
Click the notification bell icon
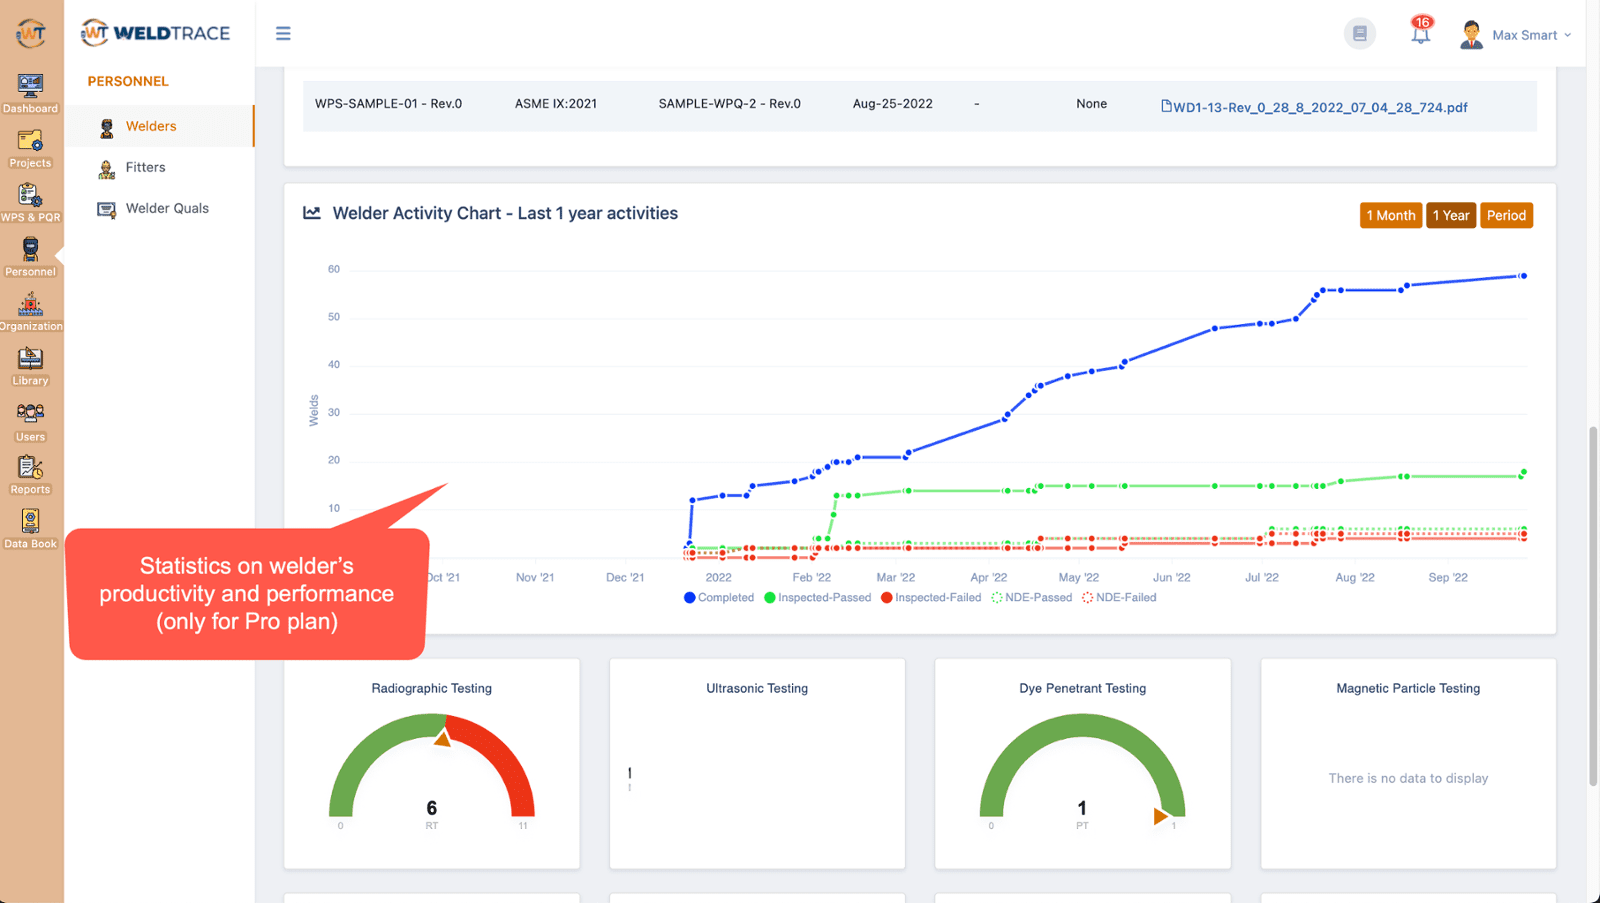[1420, 33]
